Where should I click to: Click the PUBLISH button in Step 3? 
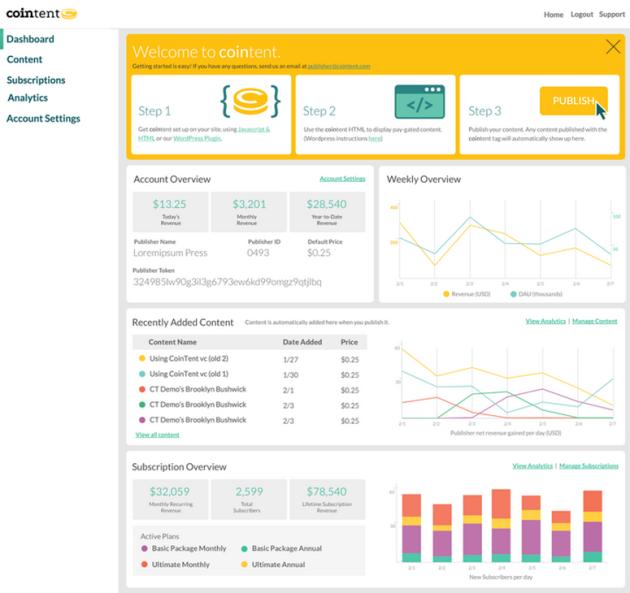573,100
